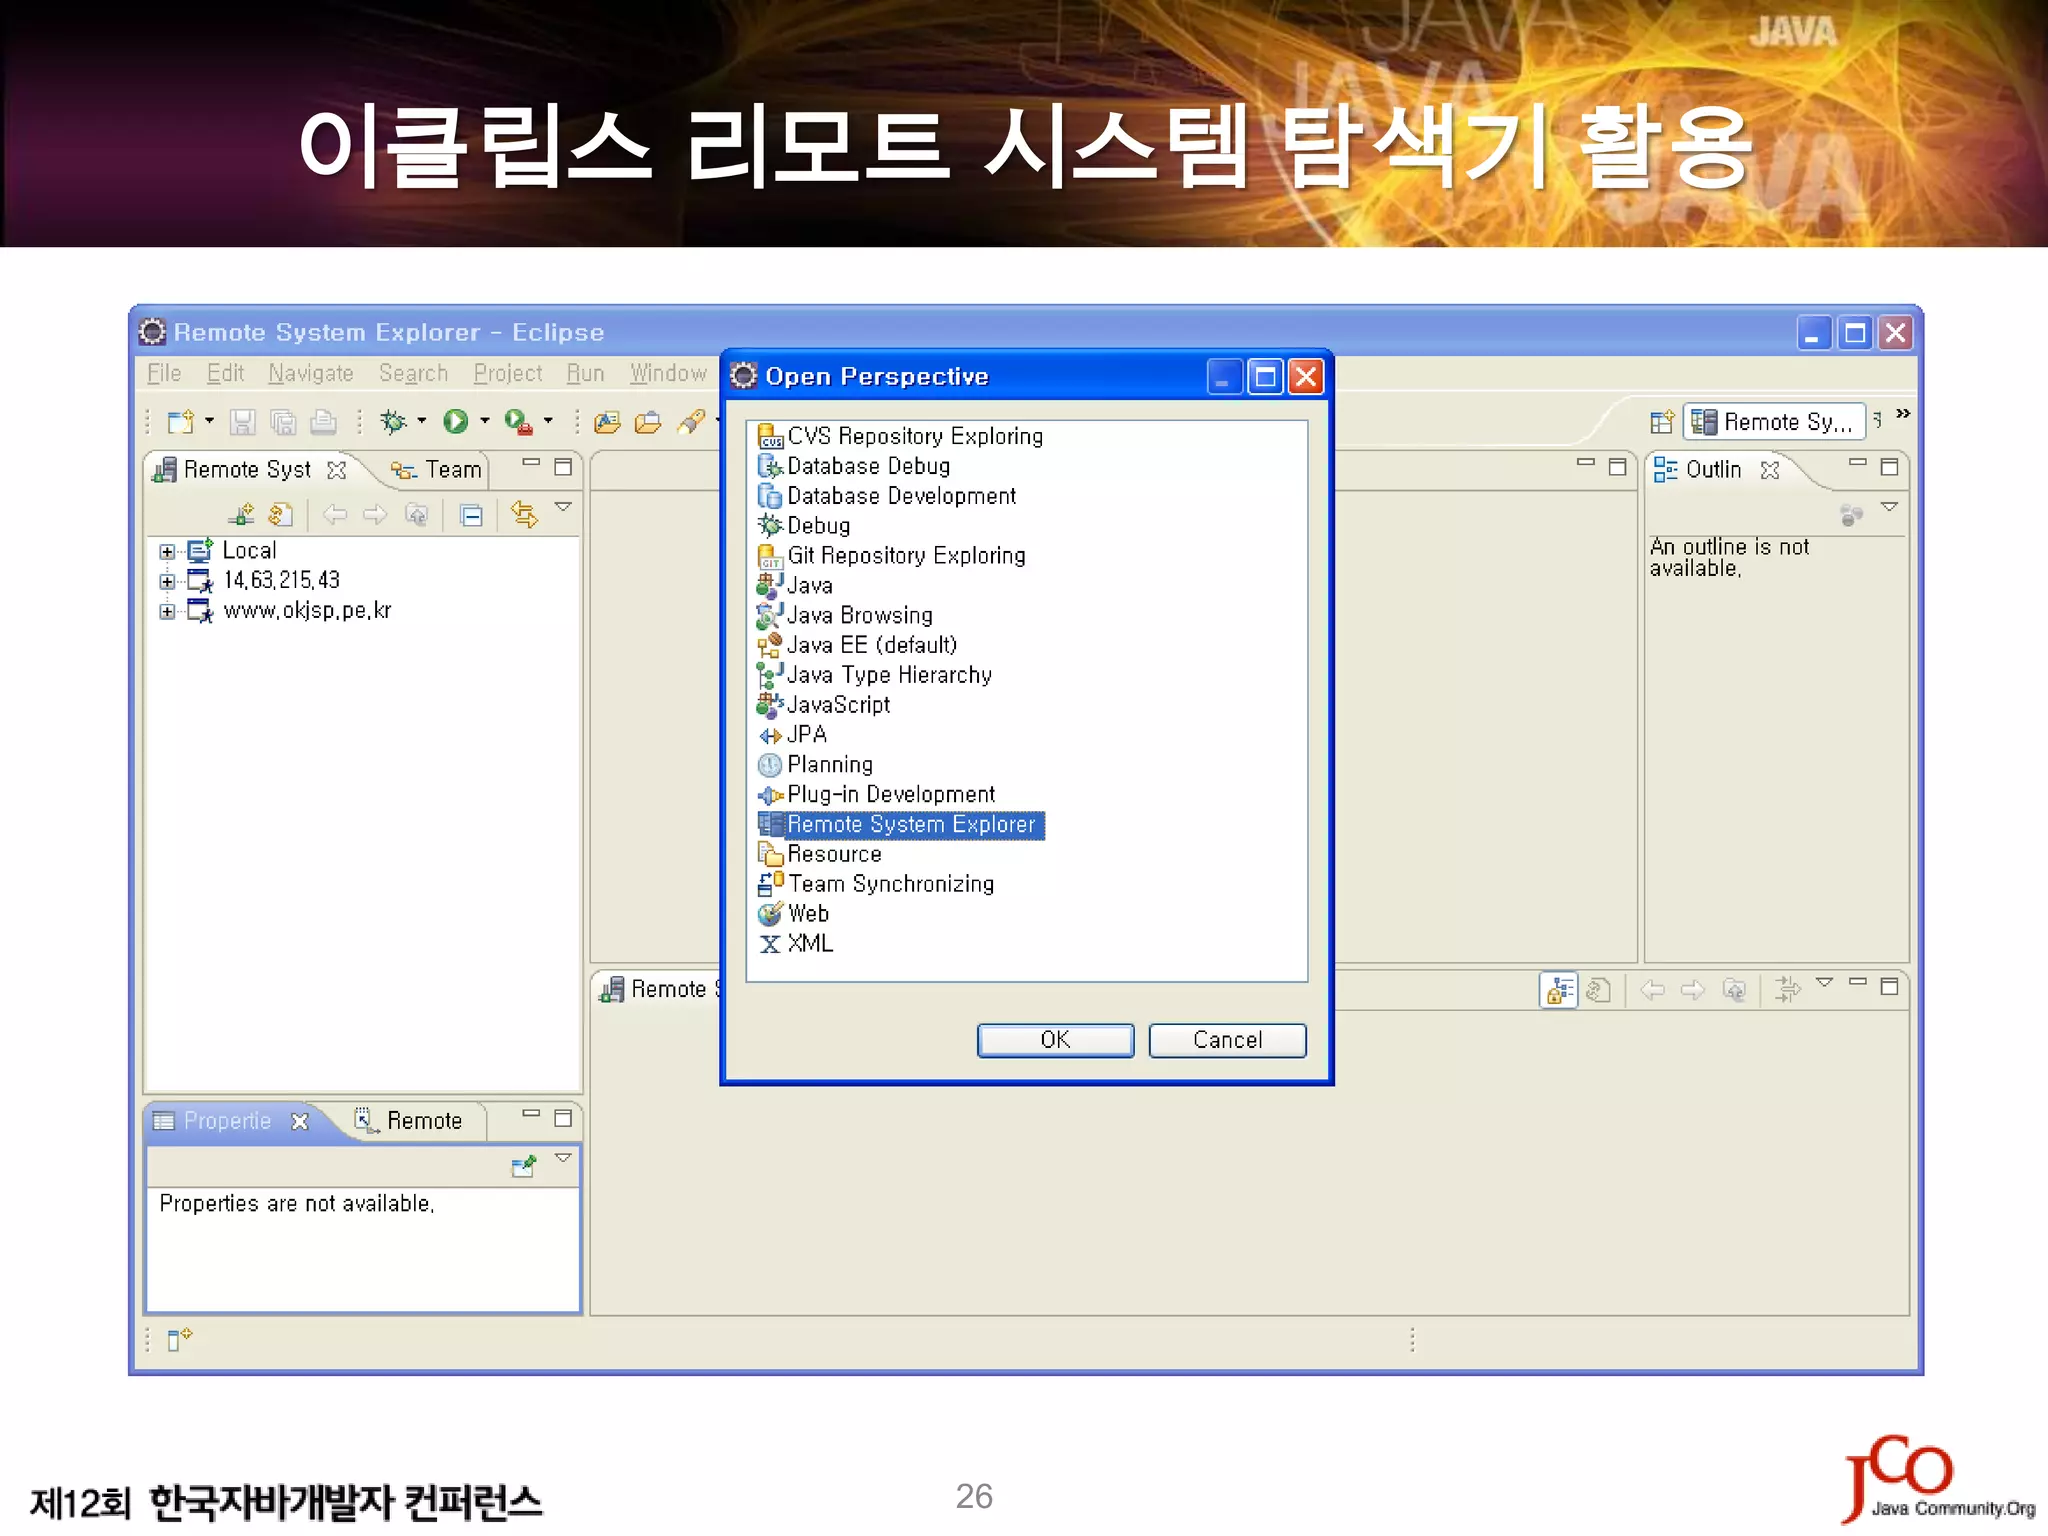The width and height of the screenshot is (2048, 1536).
Task: Select the Git Repository Exploring perspective
Action: click(905, 555)
